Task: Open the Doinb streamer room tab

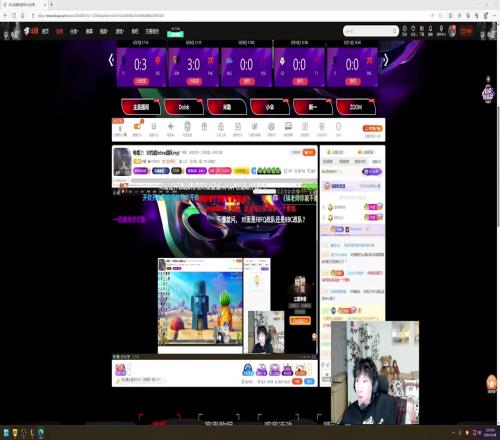Action: point(184,107)
